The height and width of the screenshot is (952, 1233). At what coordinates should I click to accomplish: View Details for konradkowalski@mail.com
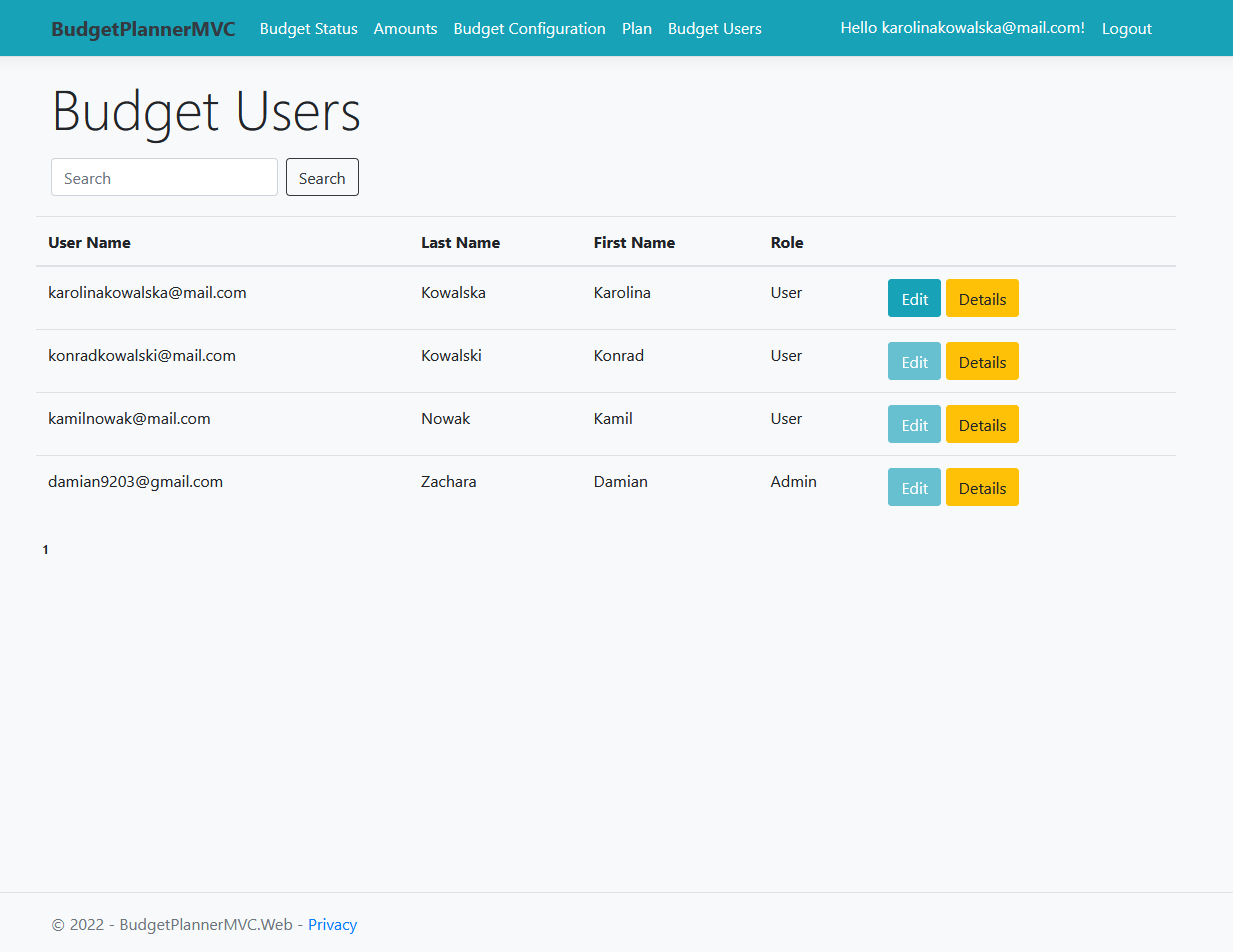pos(982,361)
